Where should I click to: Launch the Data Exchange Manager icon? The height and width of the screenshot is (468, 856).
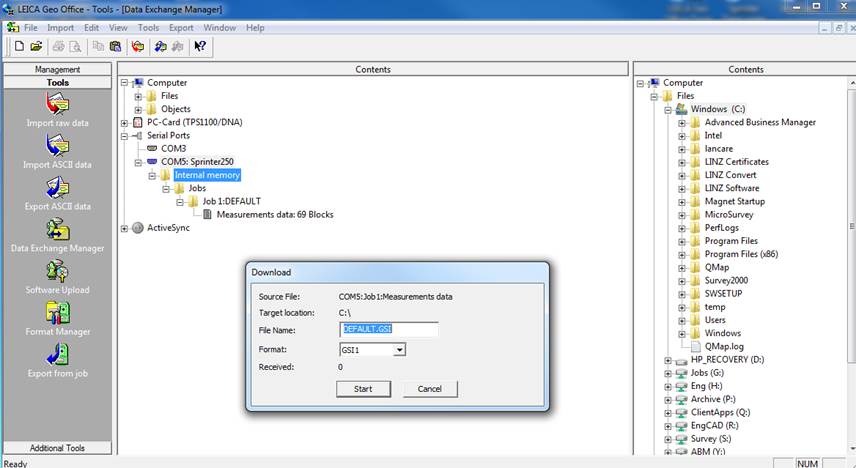(57, 230)
